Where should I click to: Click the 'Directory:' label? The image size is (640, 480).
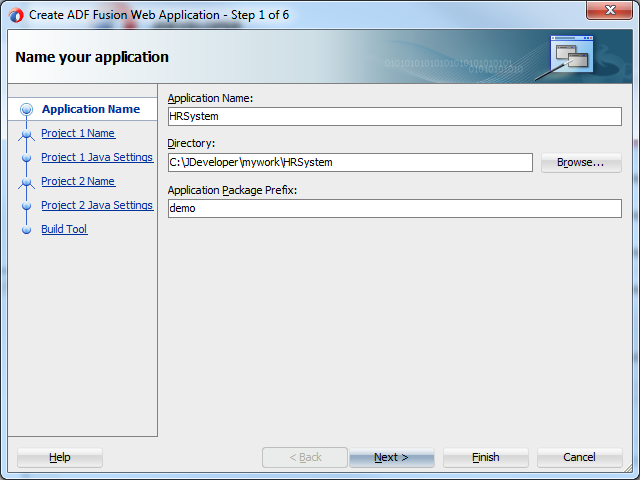click(x=191, y=143)
